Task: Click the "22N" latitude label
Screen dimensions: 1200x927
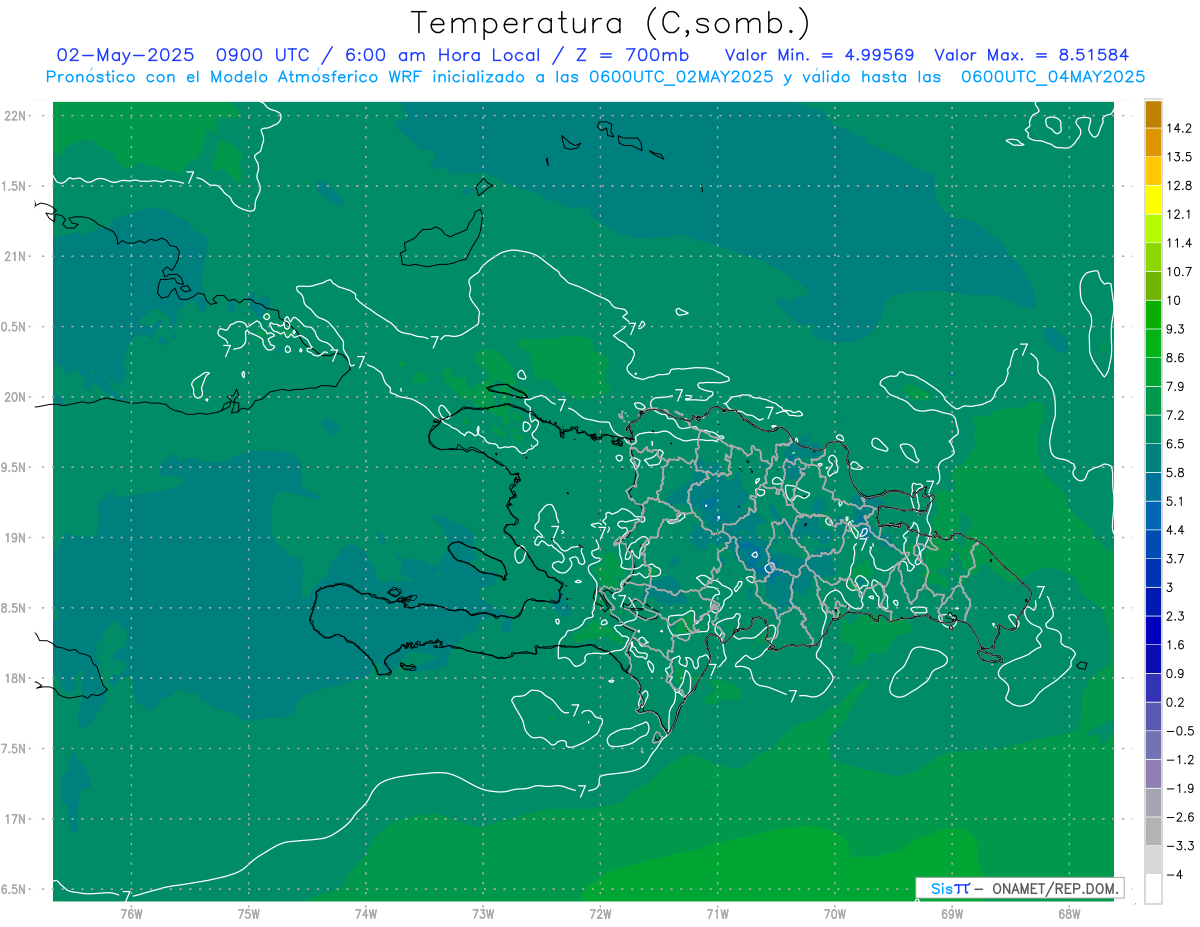Action: (15, 116)
